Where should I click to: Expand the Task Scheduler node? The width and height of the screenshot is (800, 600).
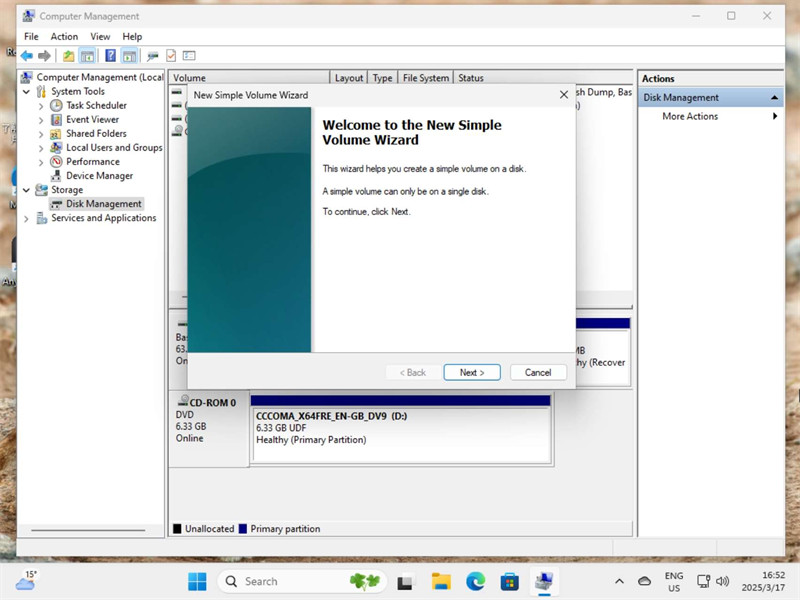click(41, 106)
